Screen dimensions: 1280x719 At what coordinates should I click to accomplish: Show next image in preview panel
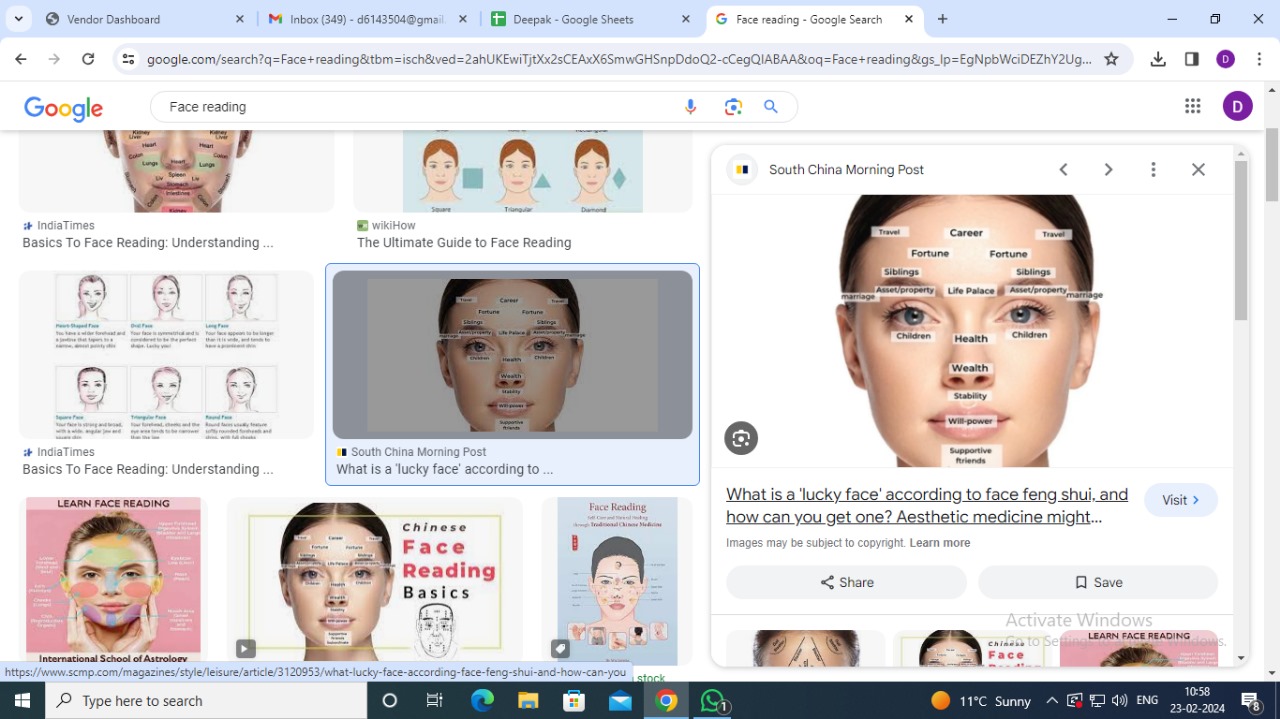click(1108, 170)
